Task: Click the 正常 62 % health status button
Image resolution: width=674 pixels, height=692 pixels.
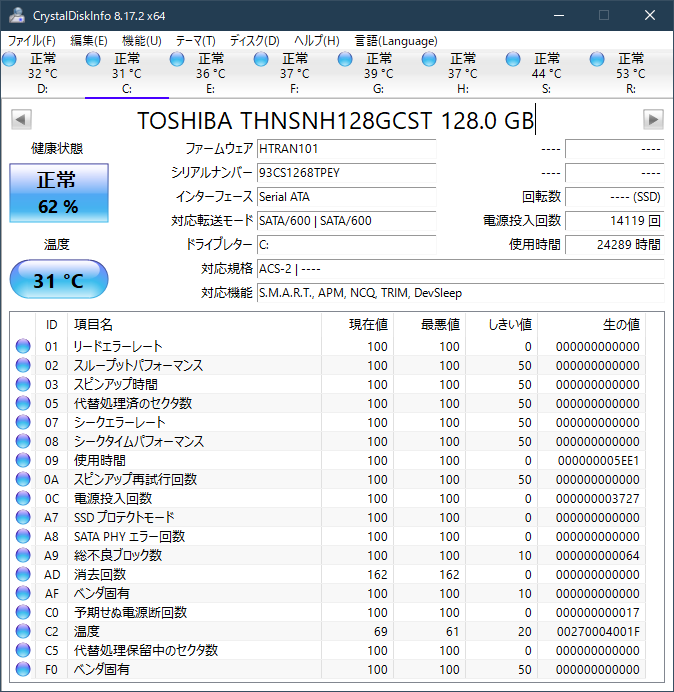Action: coord(59,193)
